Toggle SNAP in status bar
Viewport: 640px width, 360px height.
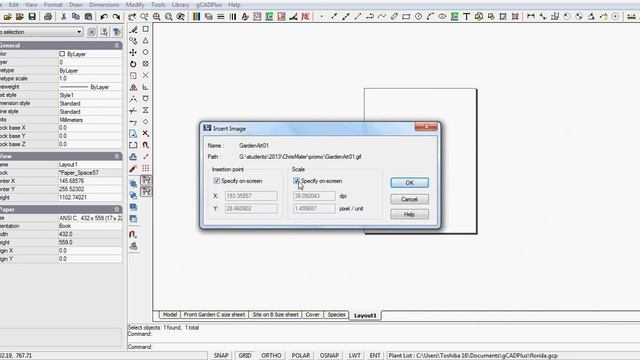point(221,356)
